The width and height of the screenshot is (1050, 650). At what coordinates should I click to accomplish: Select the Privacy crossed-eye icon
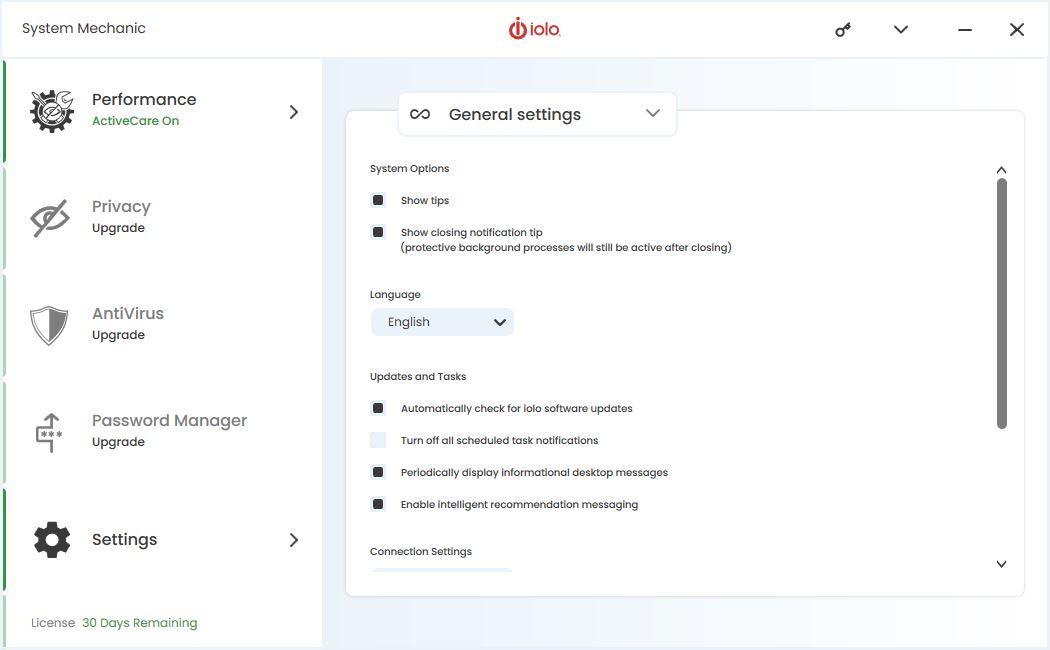(50, 218)
